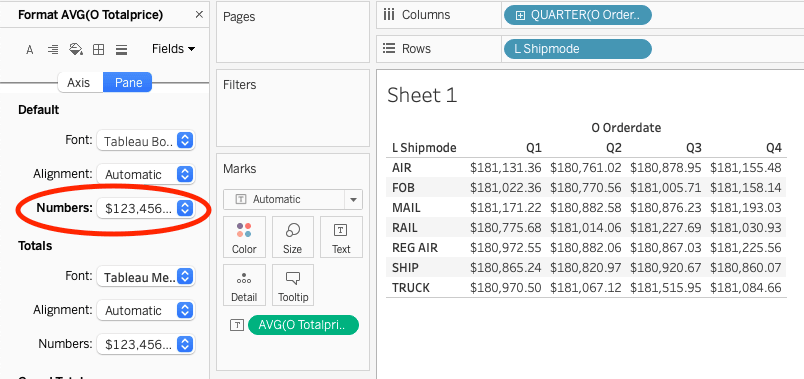
Task: Open the Totals Alignment dropdown
Action: 146,311
